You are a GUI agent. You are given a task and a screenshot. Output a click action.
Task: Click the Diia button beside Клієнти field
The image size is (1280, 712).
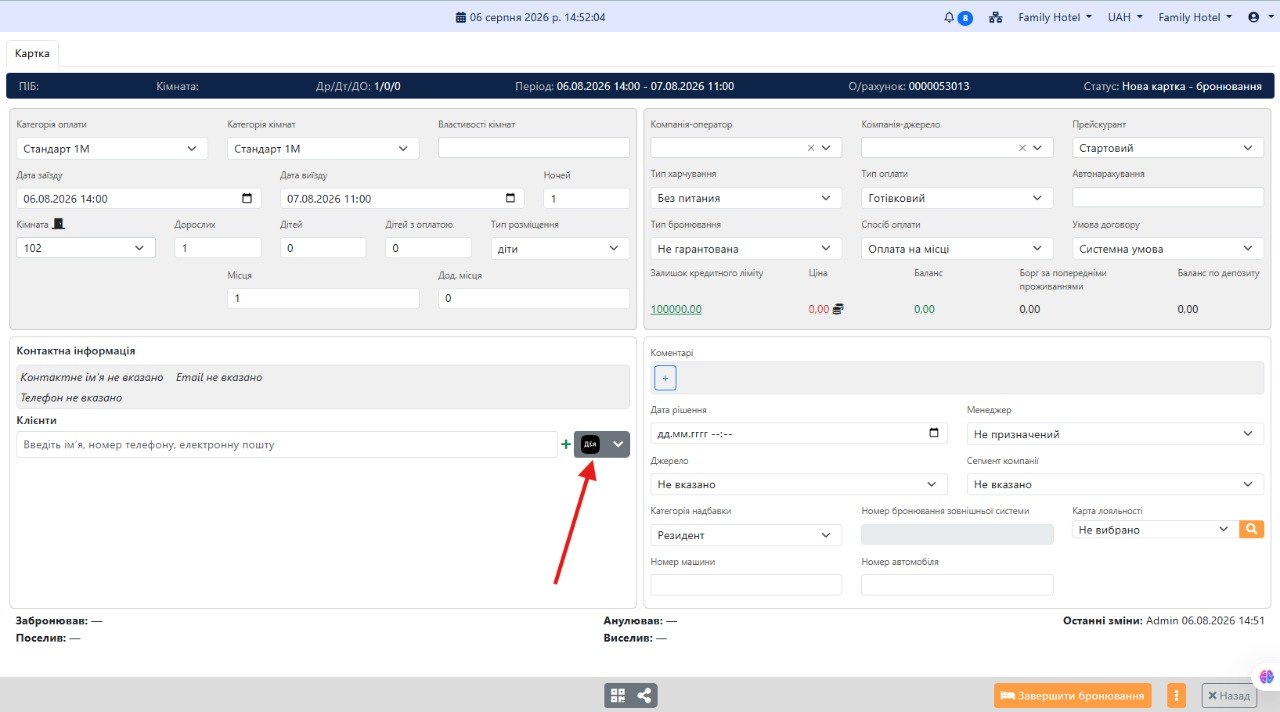click(590, 445)
